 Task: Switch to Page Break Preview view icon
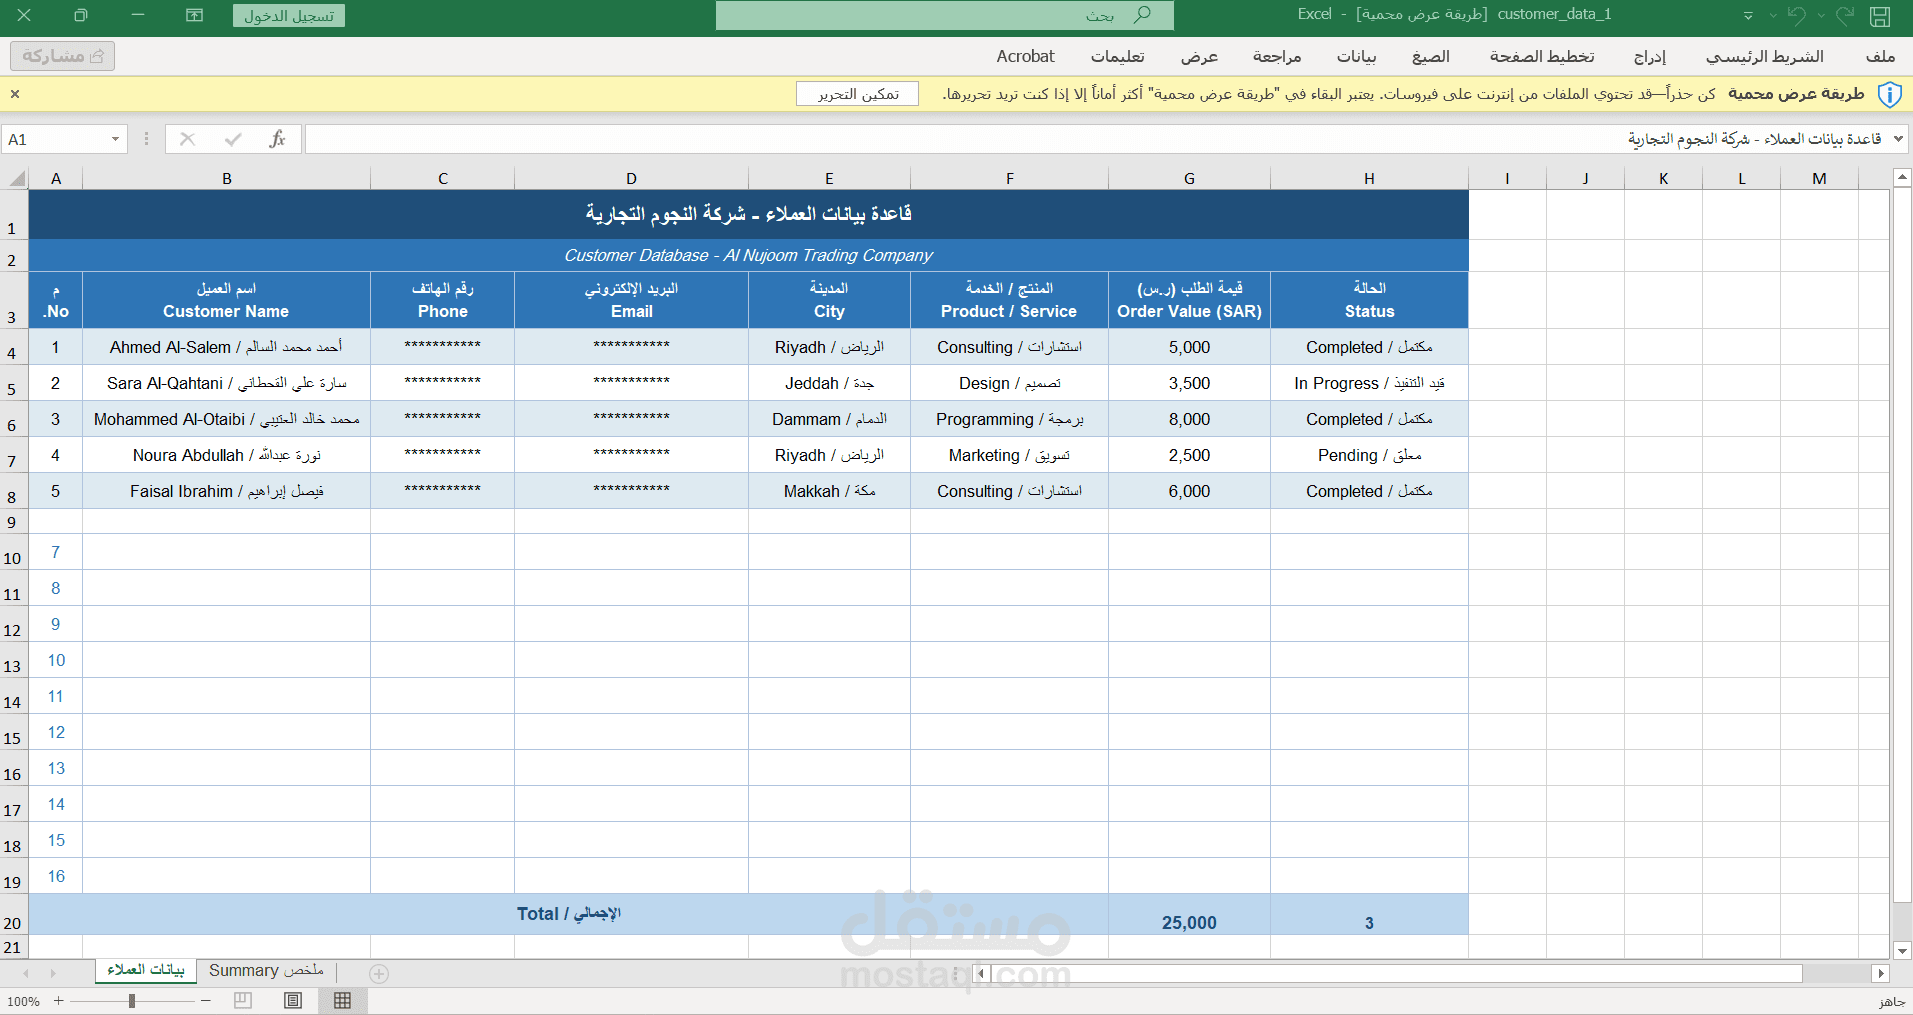point(243,1001)
